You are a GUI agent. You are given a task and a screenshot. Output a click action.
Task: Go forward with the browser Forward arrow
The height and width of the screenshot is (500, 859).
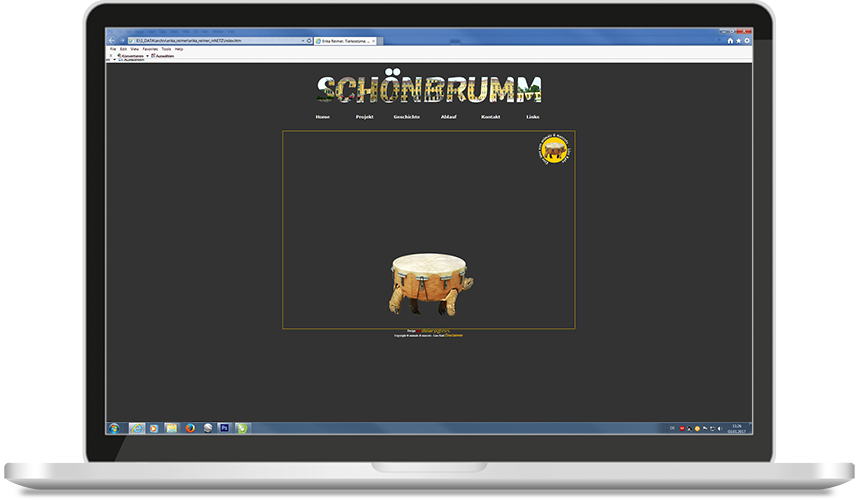pyautogui.click(x=122, y=41)
